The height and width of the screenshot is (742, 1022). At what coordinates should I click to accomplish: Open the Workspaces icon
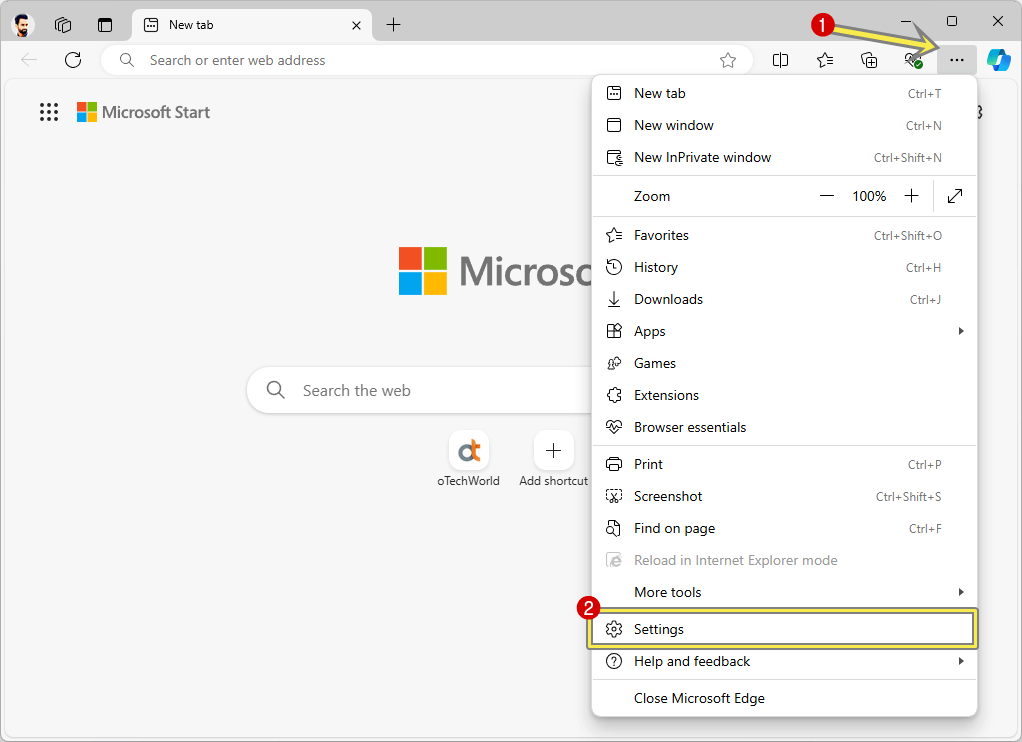(63, 25)
